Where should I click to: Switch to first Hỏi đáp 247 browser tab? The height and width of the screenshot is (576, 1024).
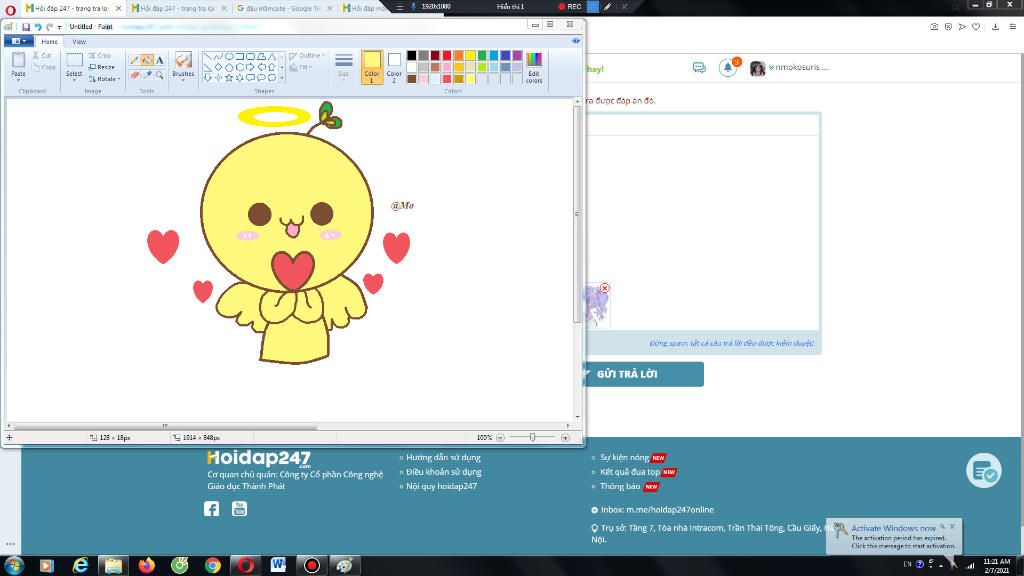coord(72,8)
